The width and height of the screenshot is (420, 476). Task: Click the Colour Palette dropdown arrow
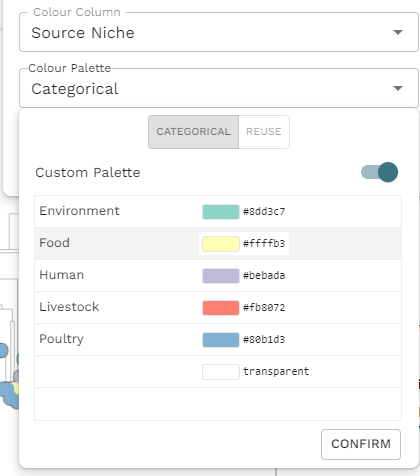click(398, 88)
